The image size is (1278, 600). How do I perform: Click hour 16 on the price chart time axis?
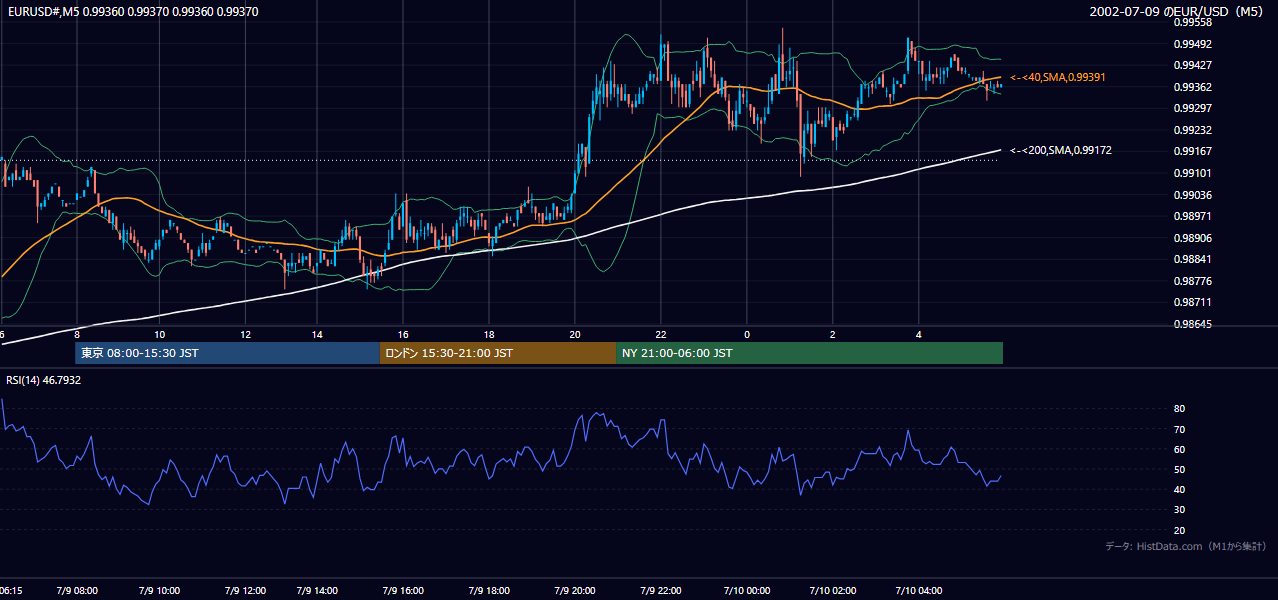402,334
